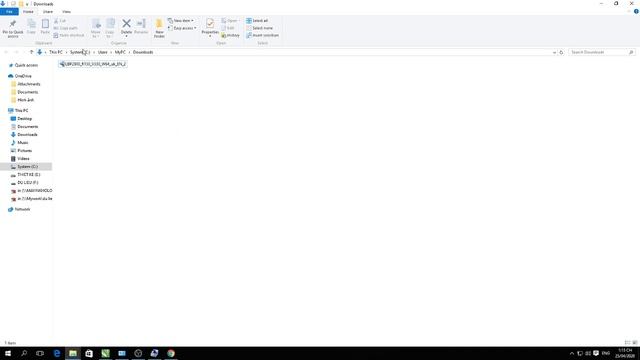The width and height of the screenshot is (640, 360).
Task: Click the Delete X icon
Action: [127, 24]
